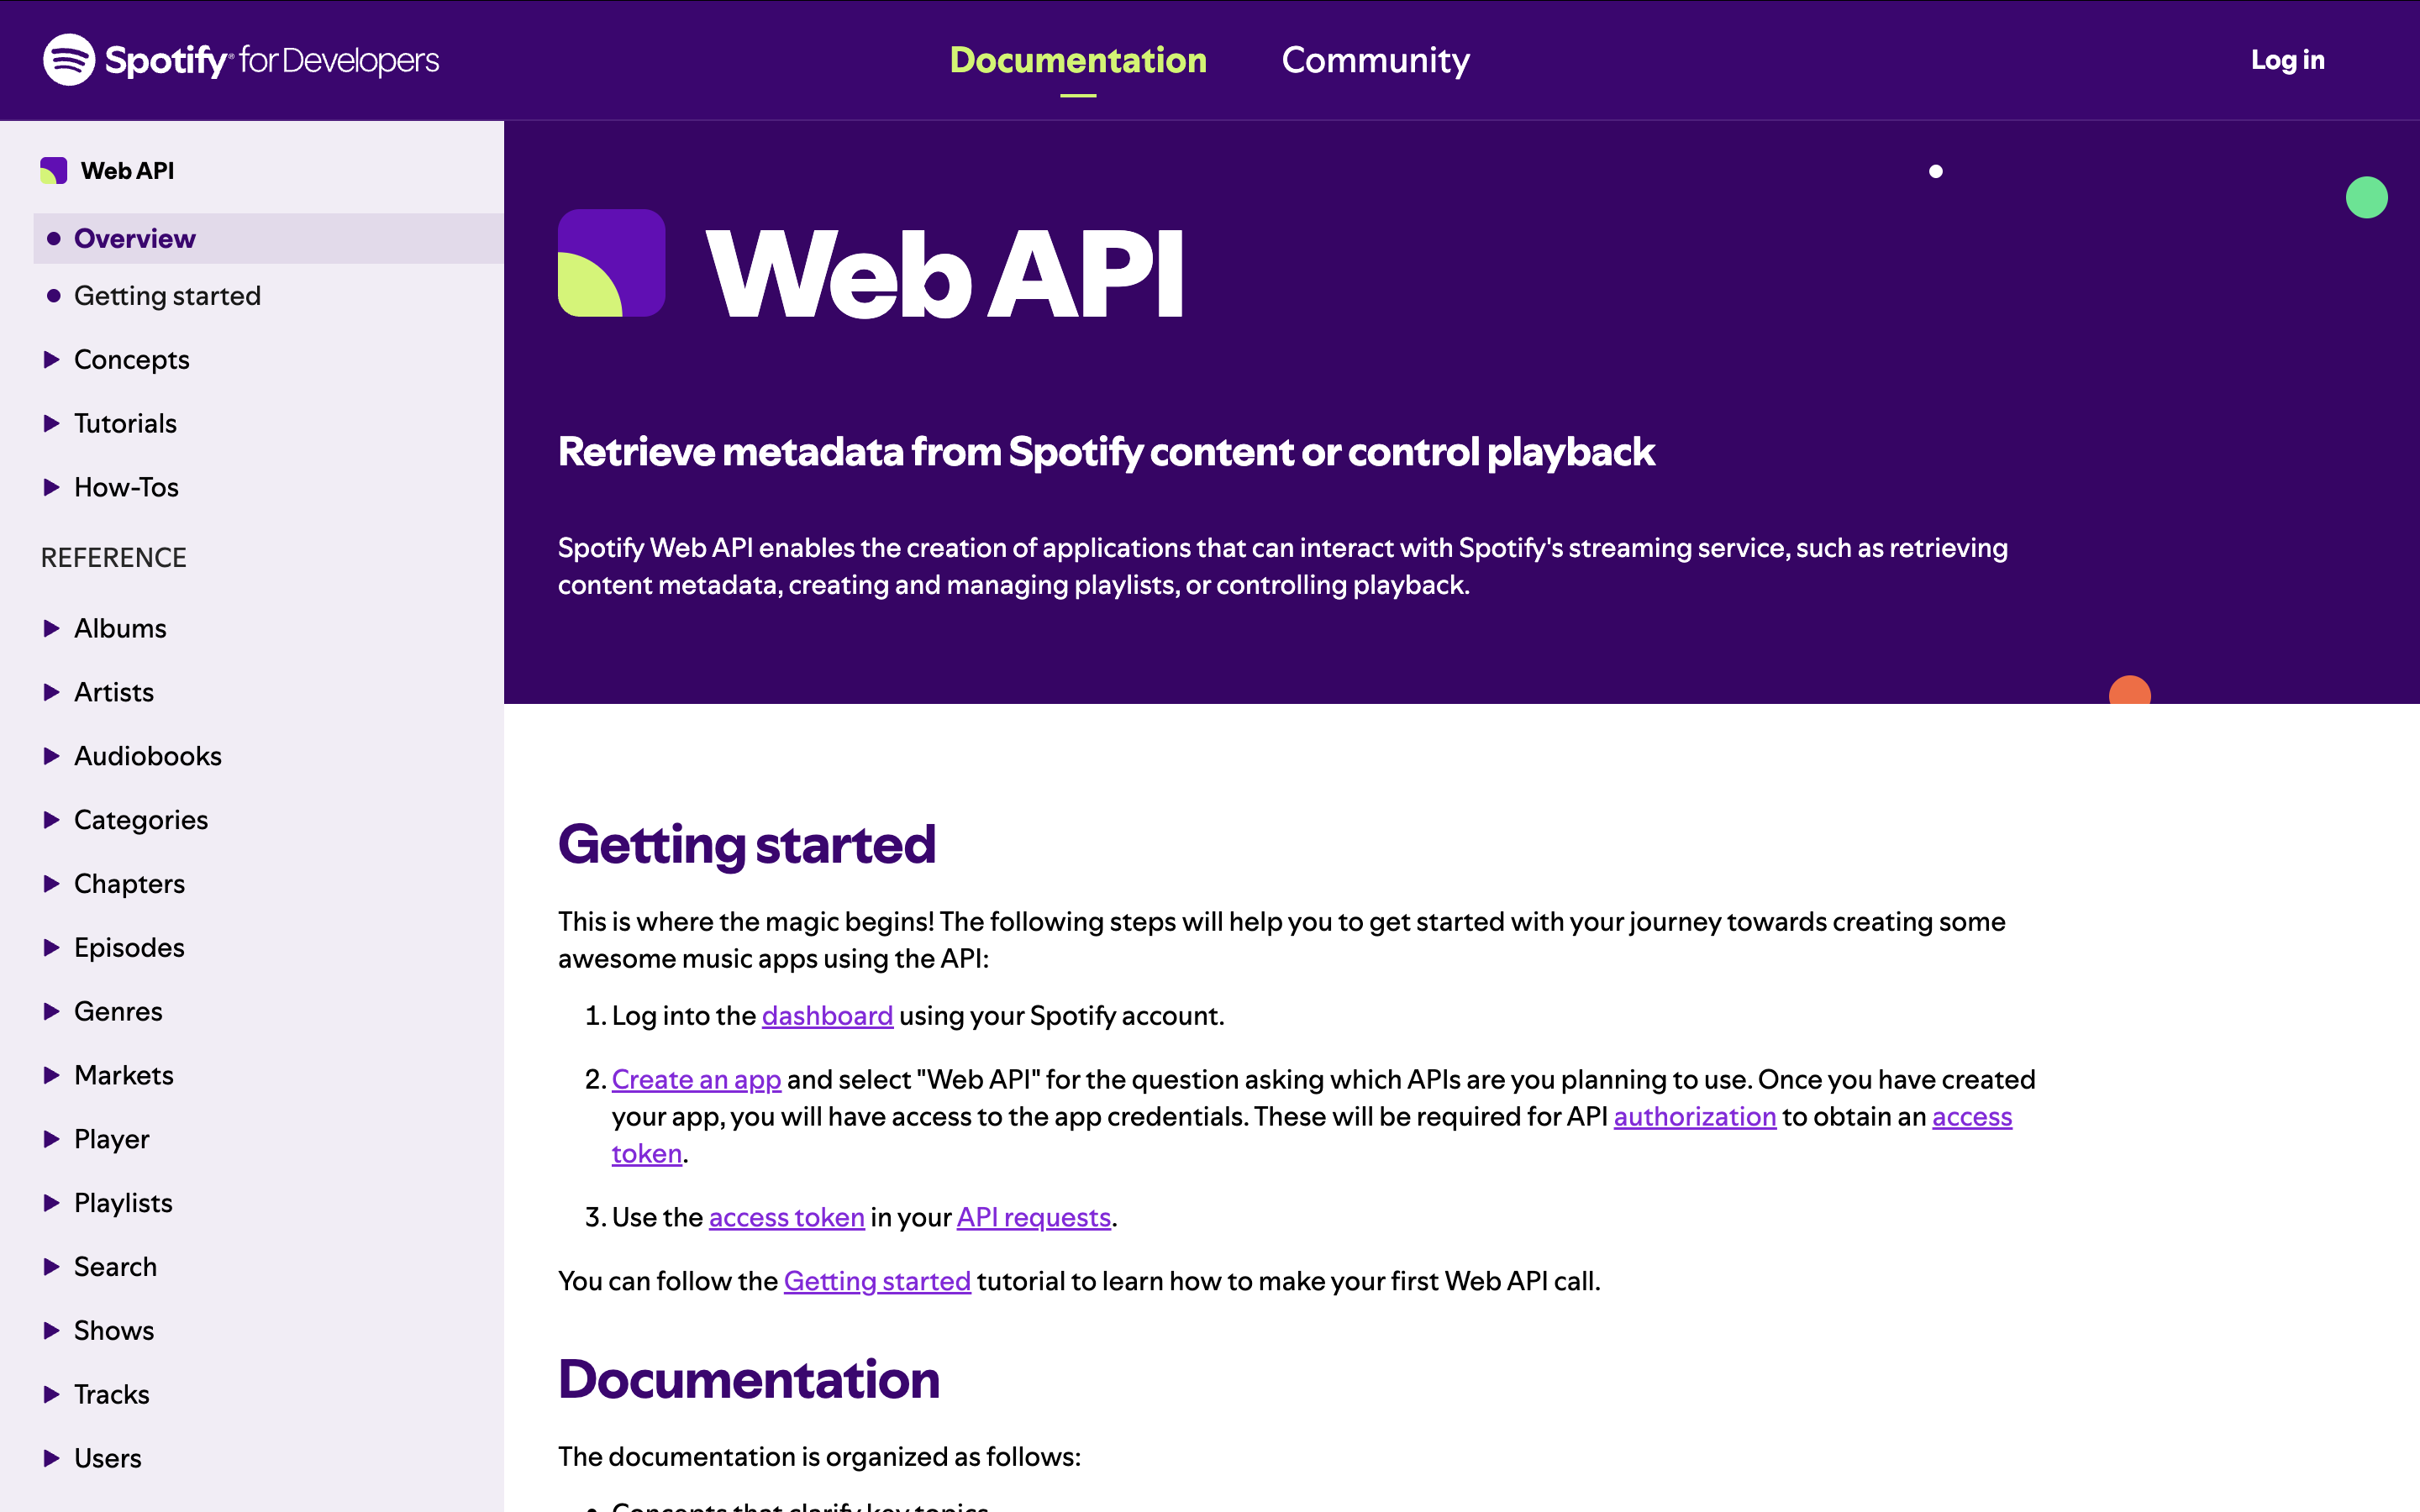Follow the access token link in step 3
Viewport: 2420px width, 1512px height.
point(787,1218)
